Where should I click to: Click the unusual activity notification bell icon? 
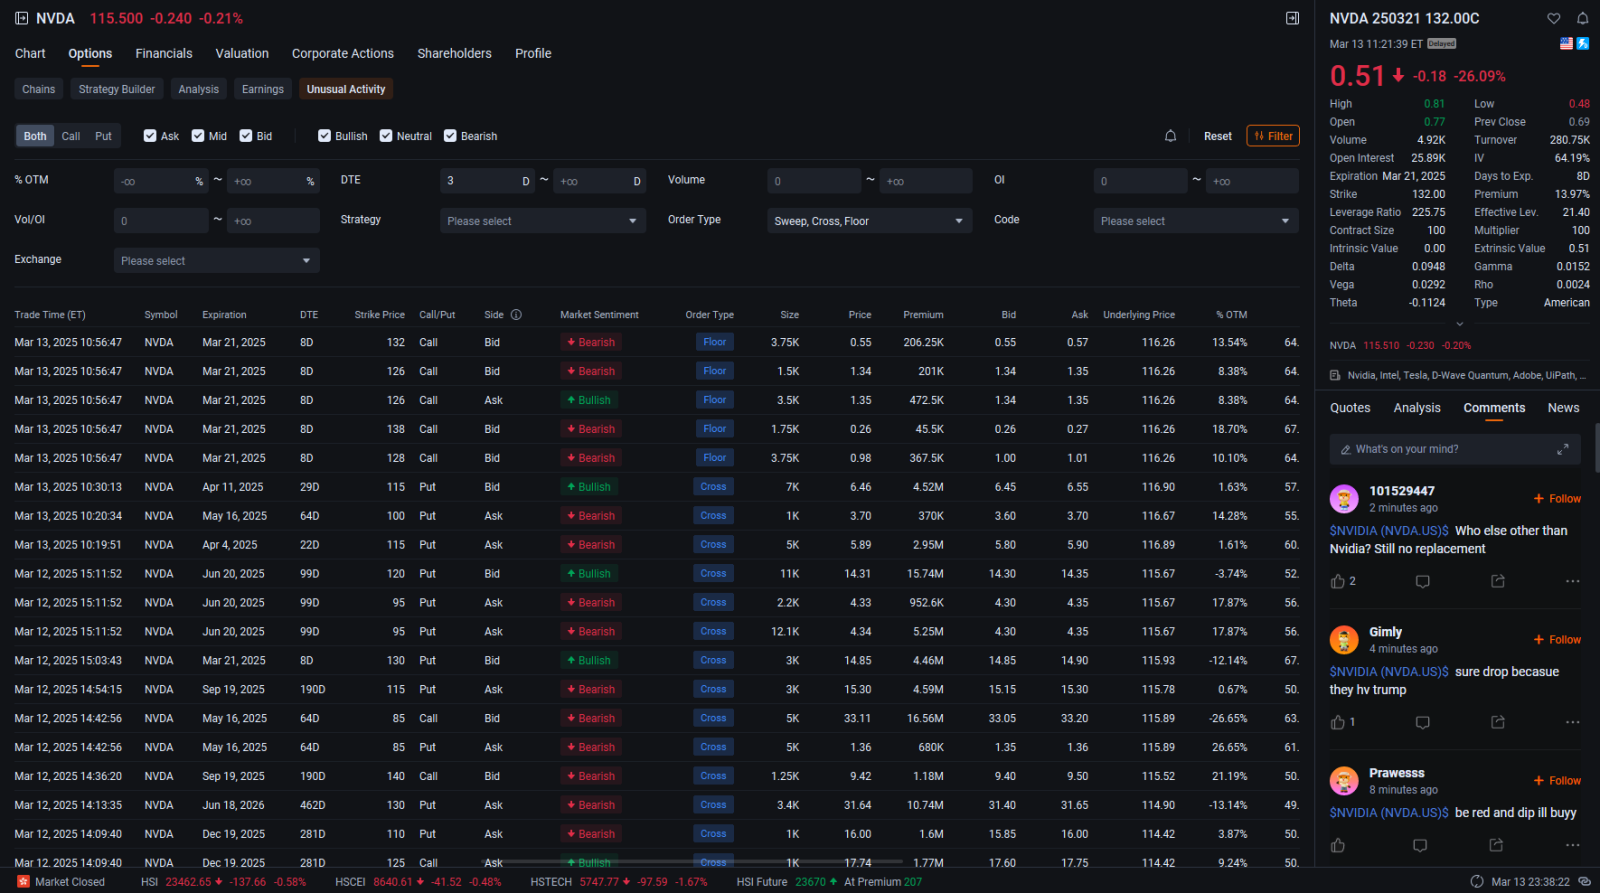(x=1170, y=136)
